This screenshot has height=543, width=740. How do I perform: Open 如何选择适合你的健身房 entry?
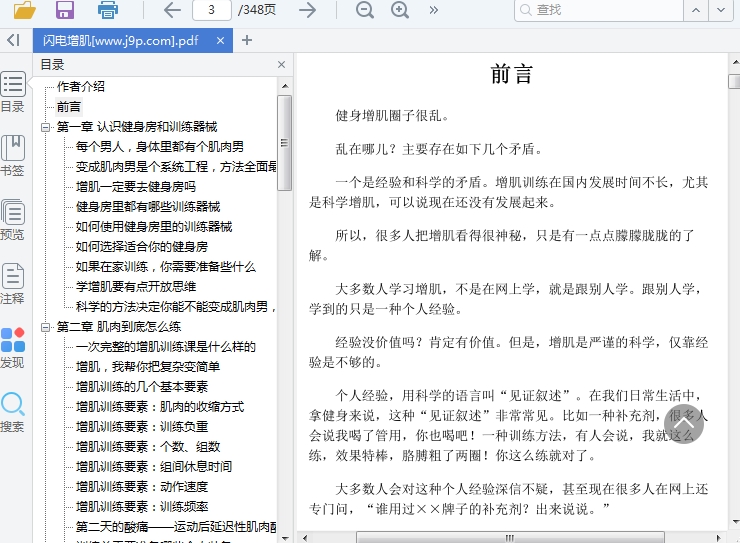click(142, 247)
